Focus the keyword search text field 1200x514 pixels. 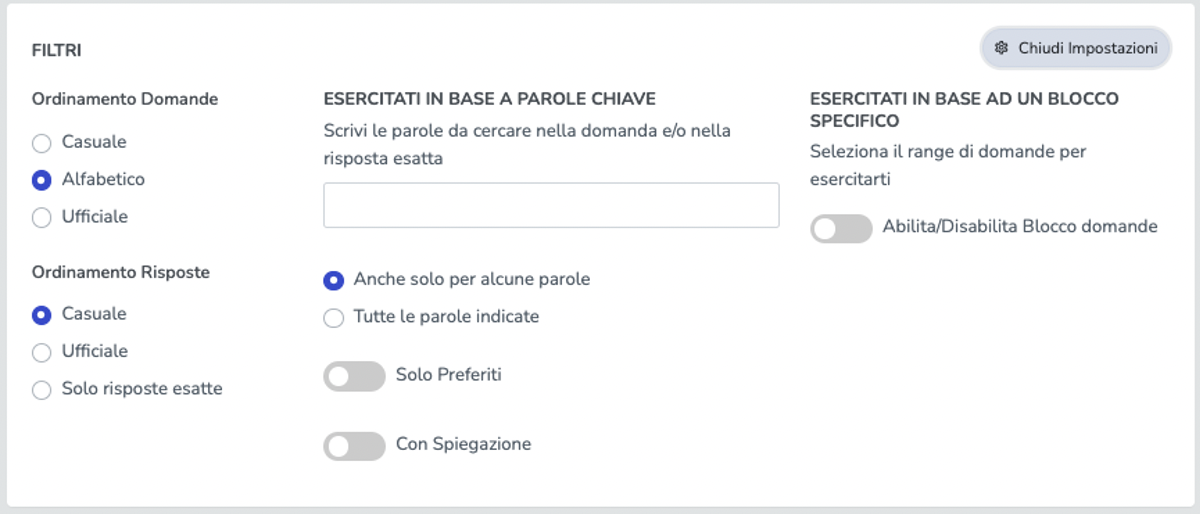click(x=551, y=205)
